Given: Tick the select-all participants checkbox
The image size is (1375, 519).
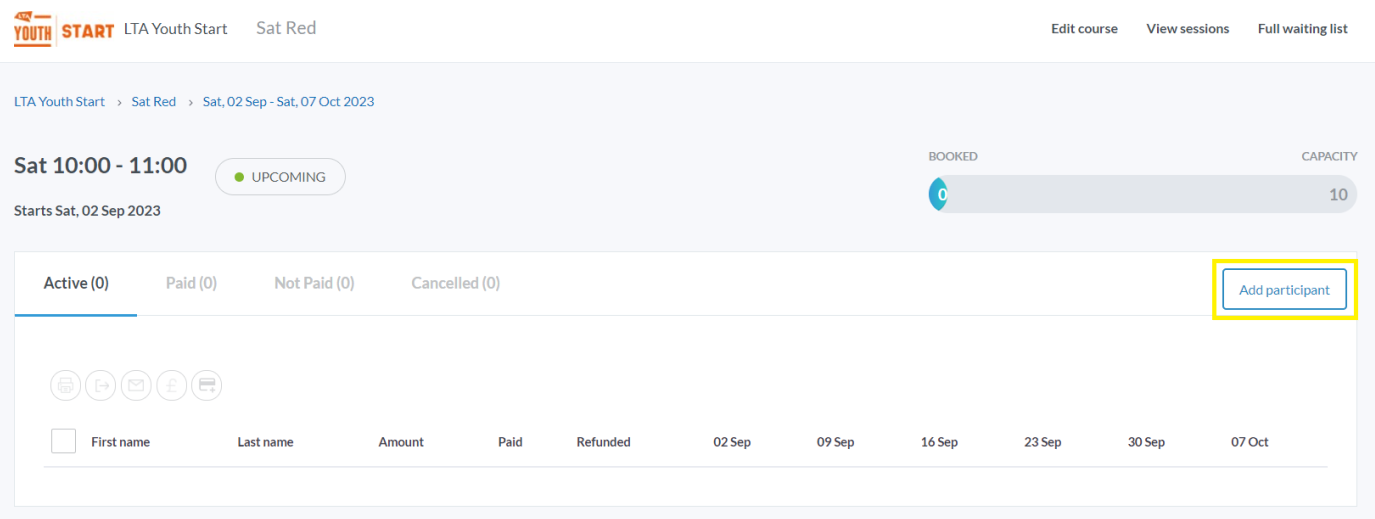Looking at the screenshot, I should click(63, 441).
